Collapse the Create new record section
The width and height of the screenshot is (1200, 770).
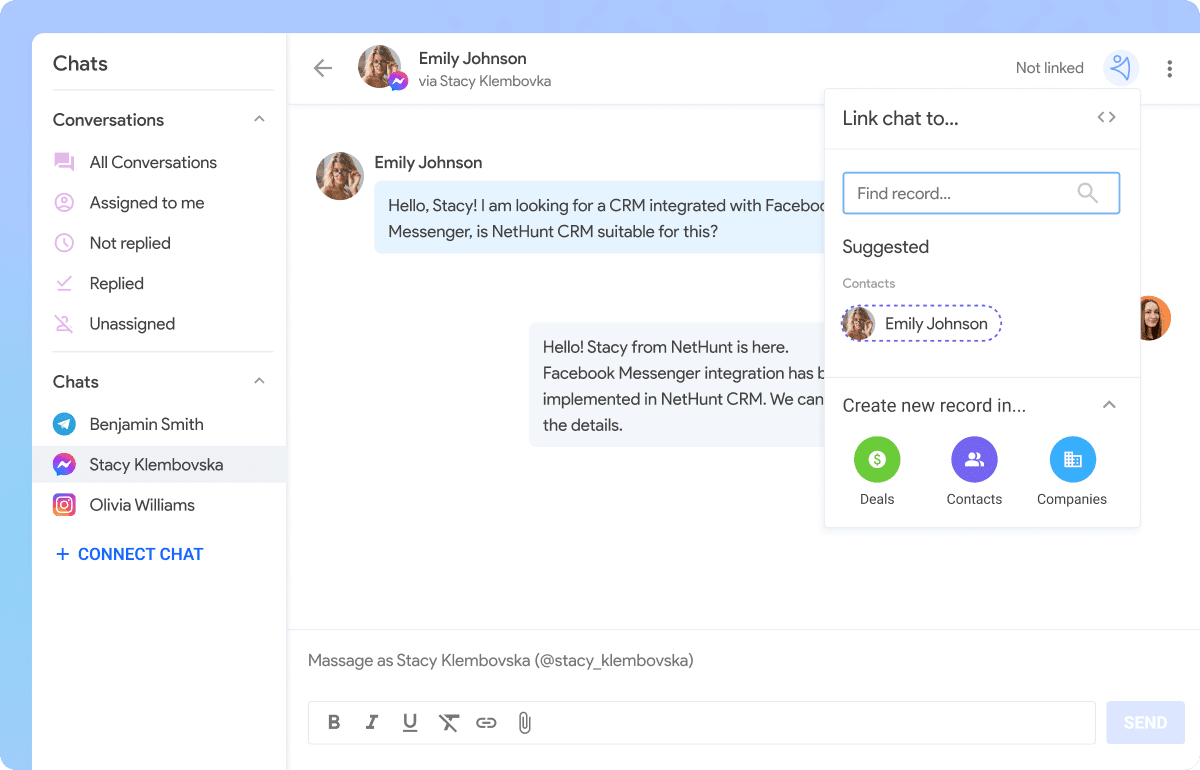tap(1108, 405)
